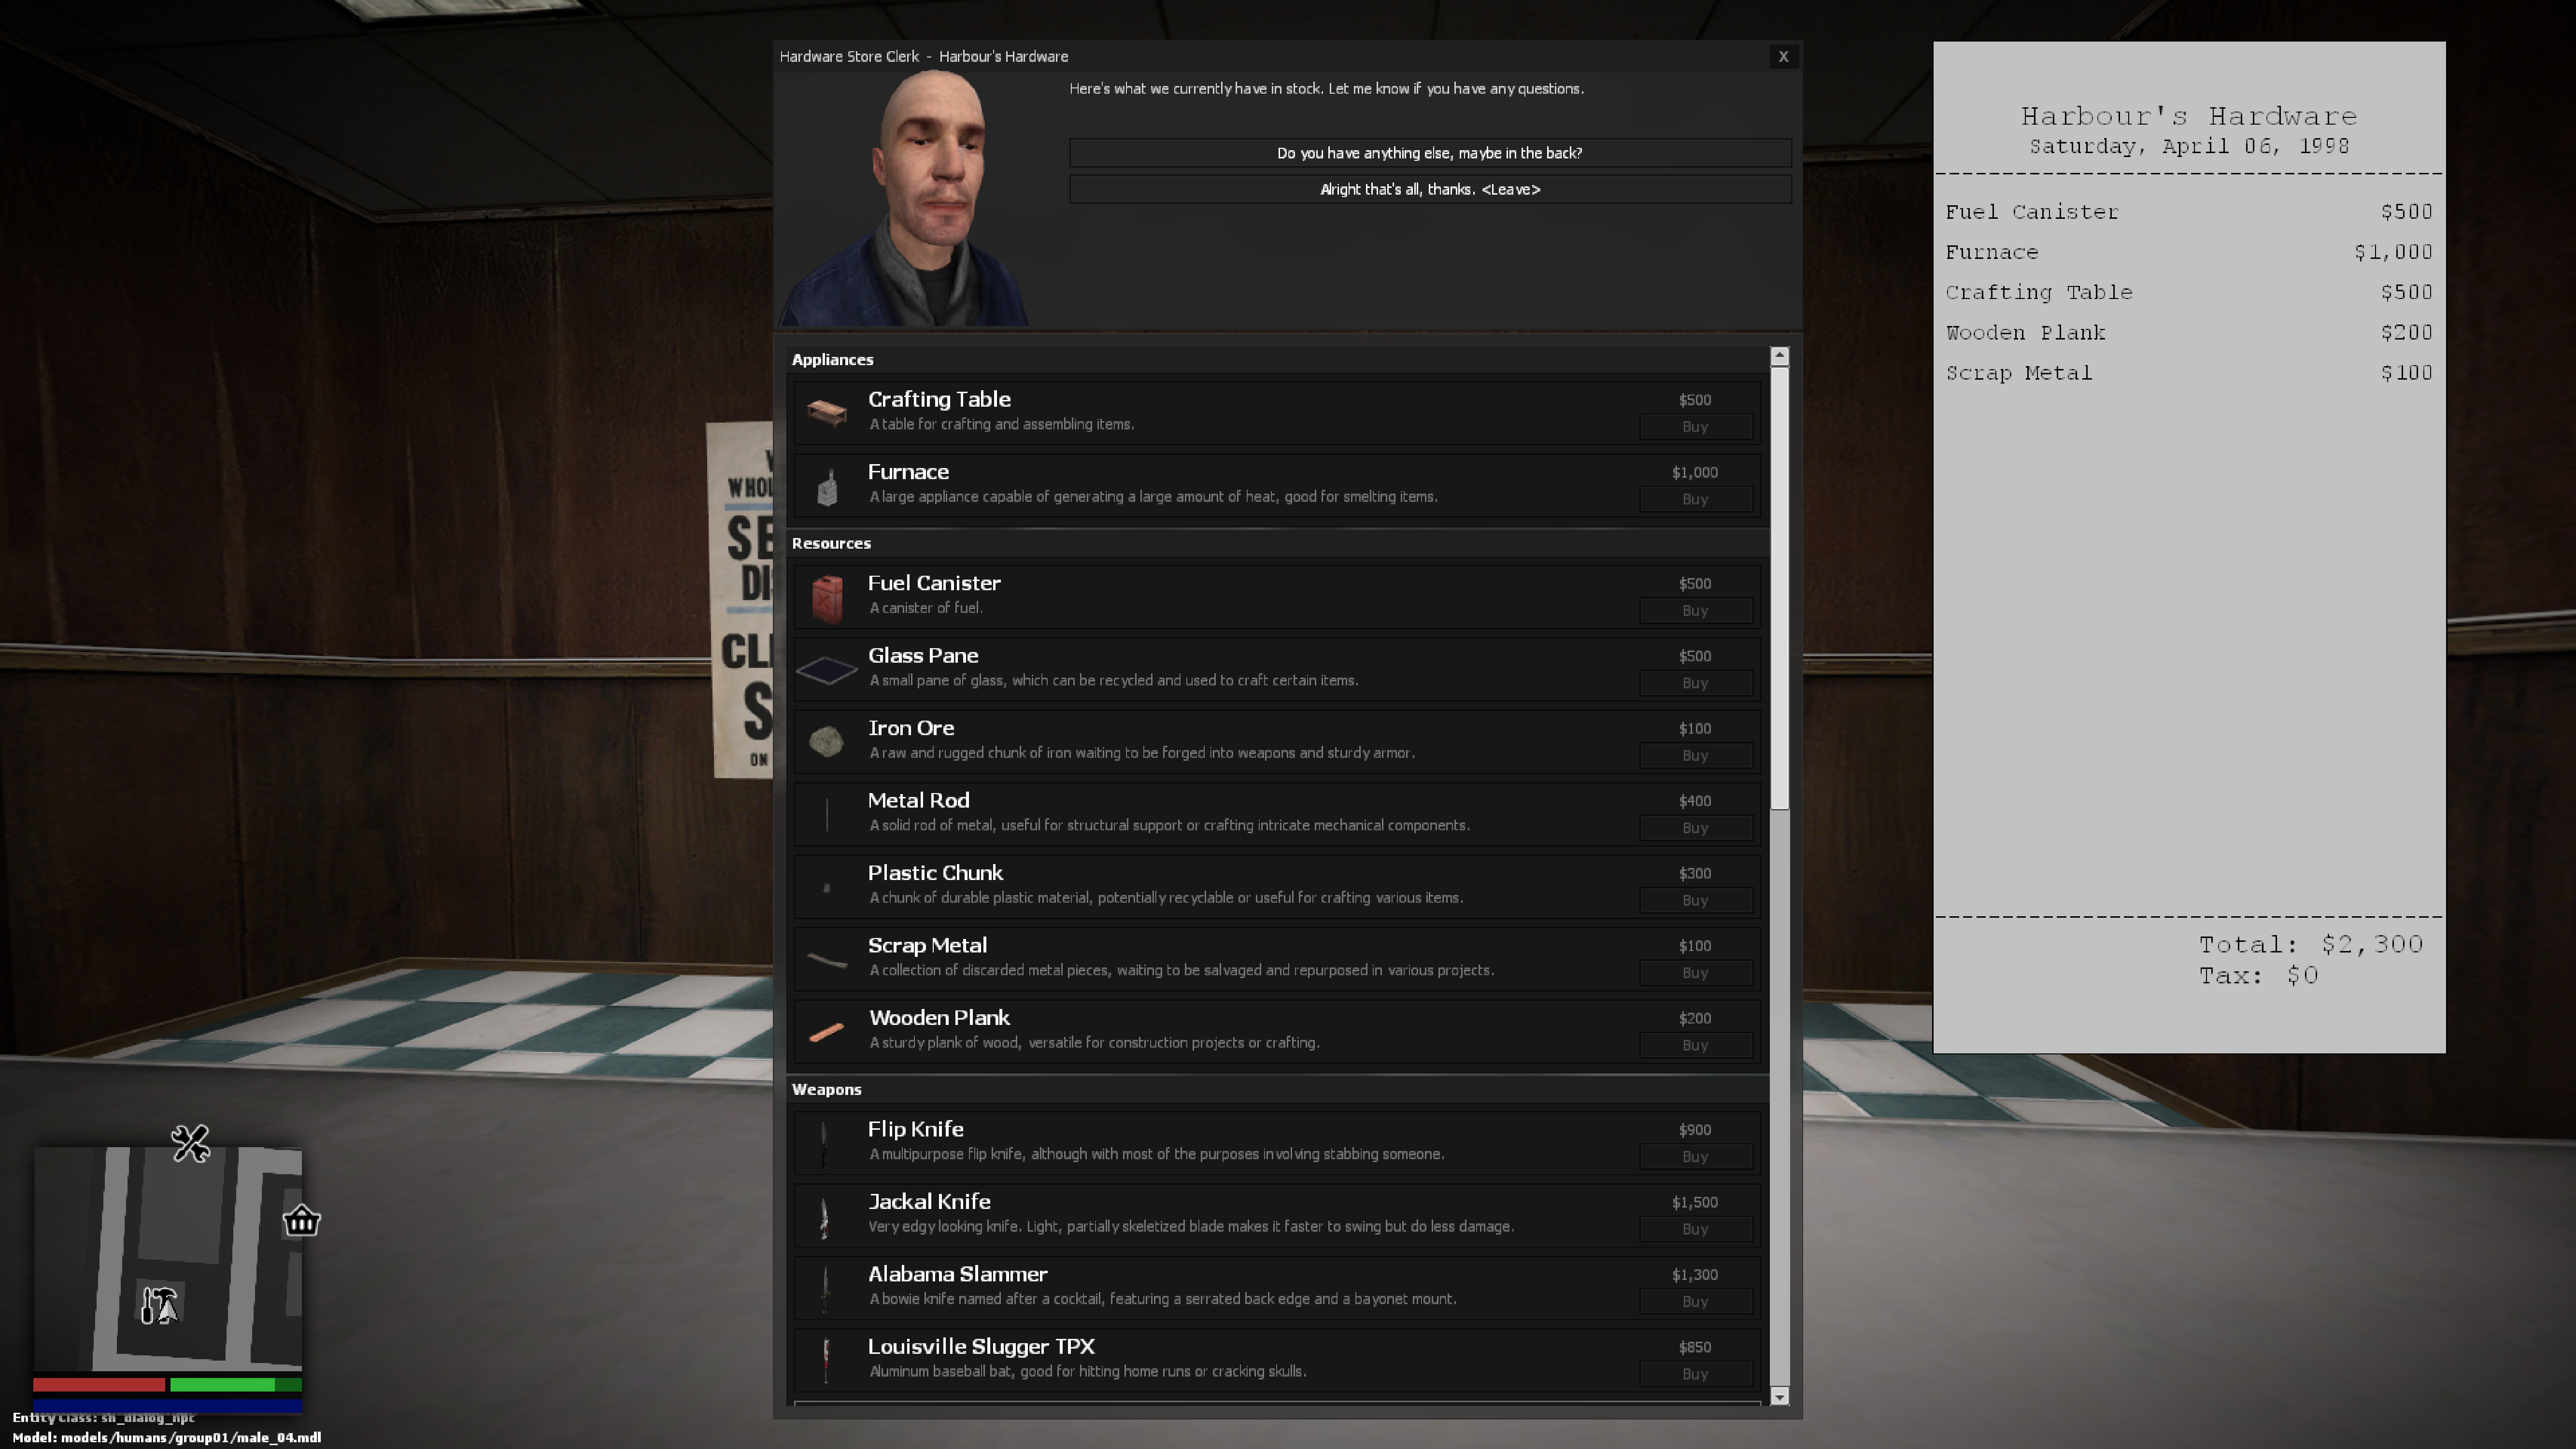Buy a Metal Rod
This screenshot has height=1449, width=2576.
[1695, 828]
